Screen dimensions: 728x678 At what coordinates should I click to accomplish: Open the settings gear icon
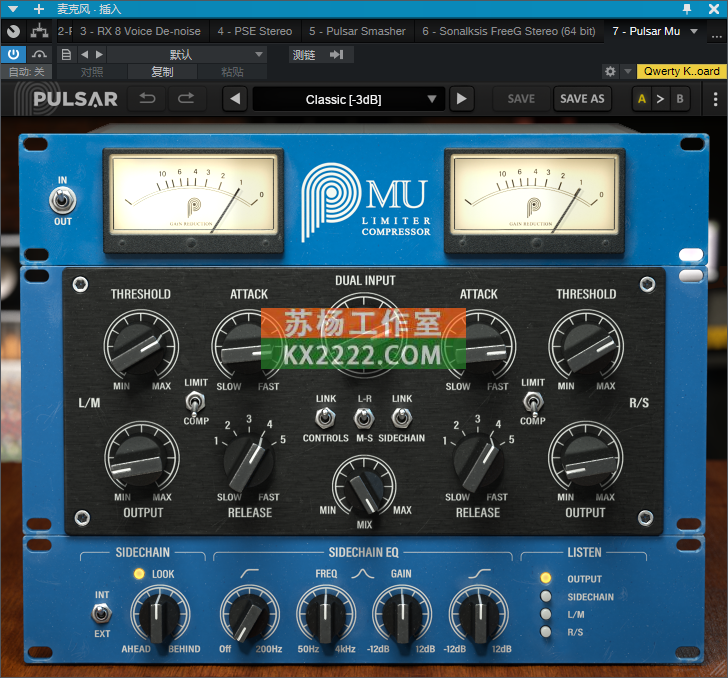[610, 72]
